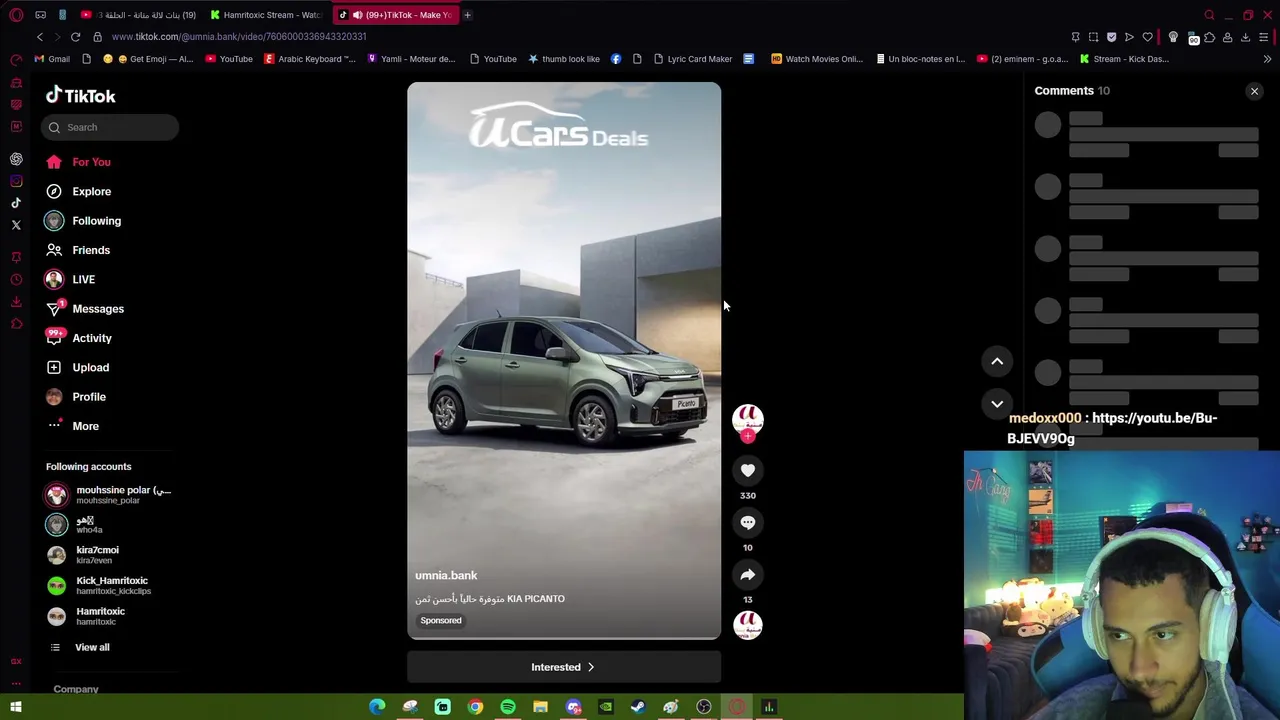The height and width of the screenshot is (720, 1280).
Task: Open the Kick_Hamritoxic account
Action: [99, 585]
